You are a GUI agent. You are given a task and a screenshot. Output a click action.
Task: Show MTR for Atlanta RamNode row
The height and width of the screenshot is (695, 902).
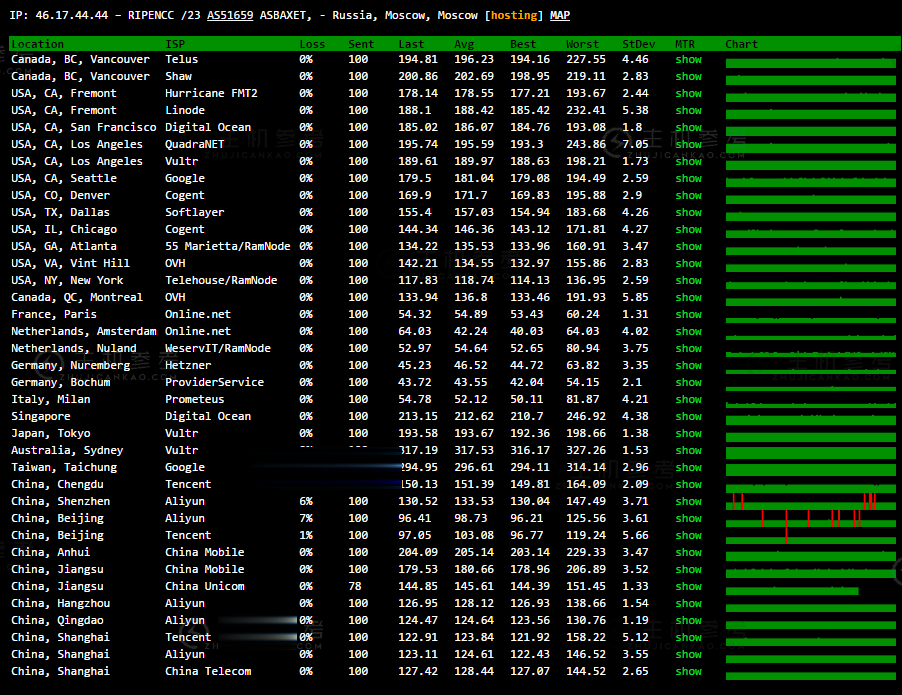pyautogui.click(x=689, y=246)
